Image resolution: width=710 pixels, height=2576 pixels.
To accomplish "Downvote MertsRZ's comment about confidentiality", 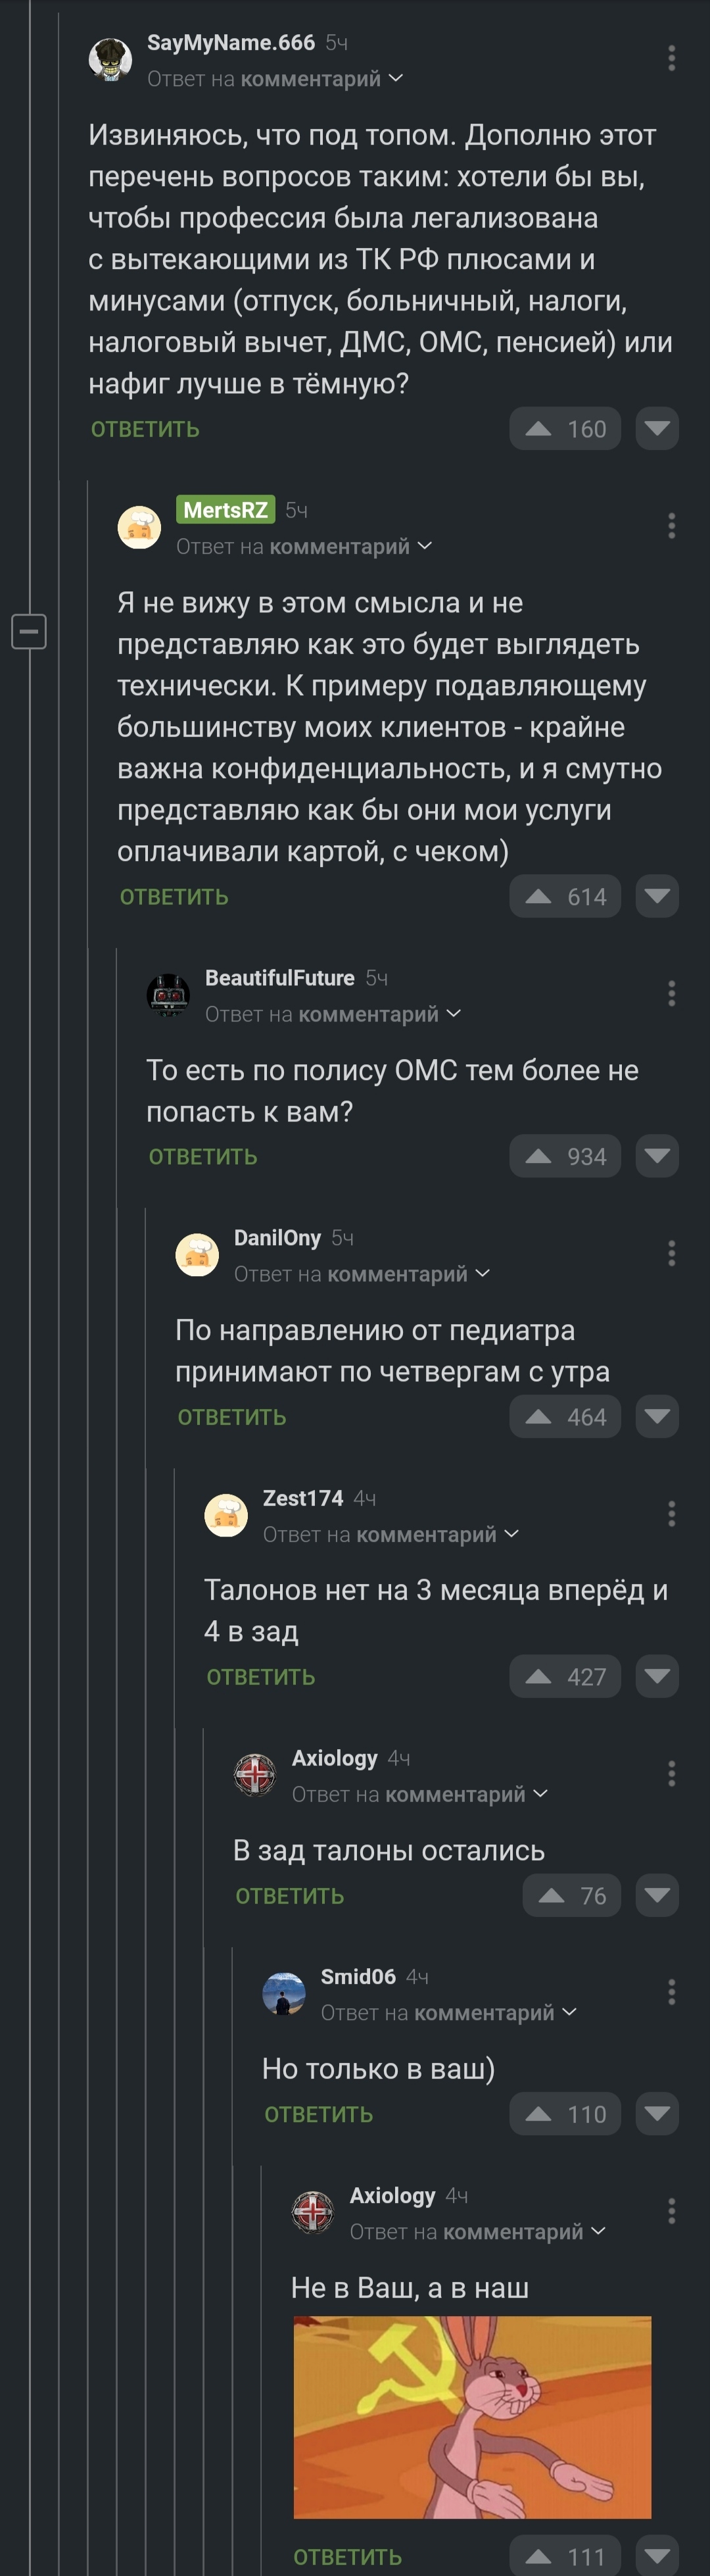I will click(x=657, y=896).
